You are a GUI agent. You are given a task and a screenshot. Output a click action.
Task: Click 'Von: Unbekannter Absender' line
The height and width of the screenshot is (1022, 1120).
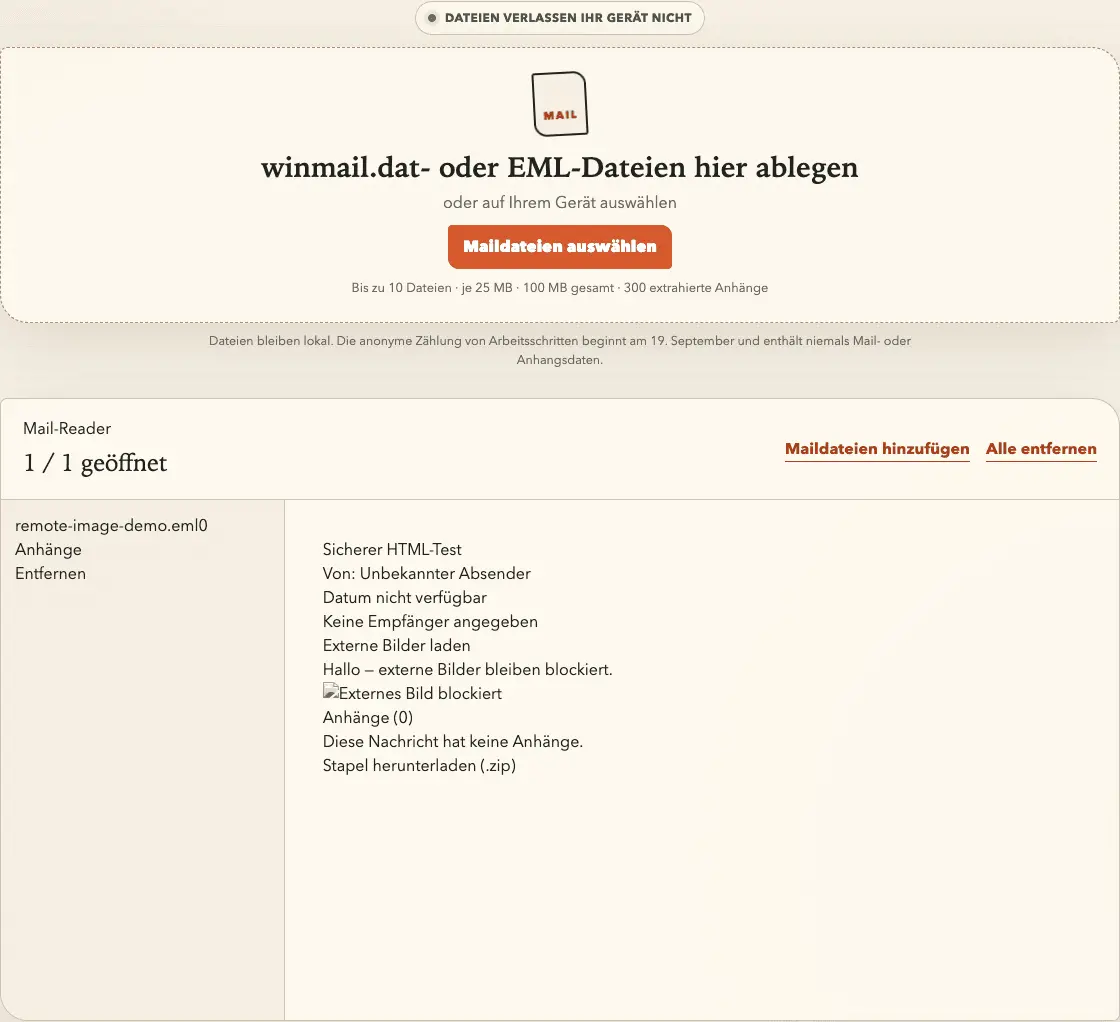426,573
